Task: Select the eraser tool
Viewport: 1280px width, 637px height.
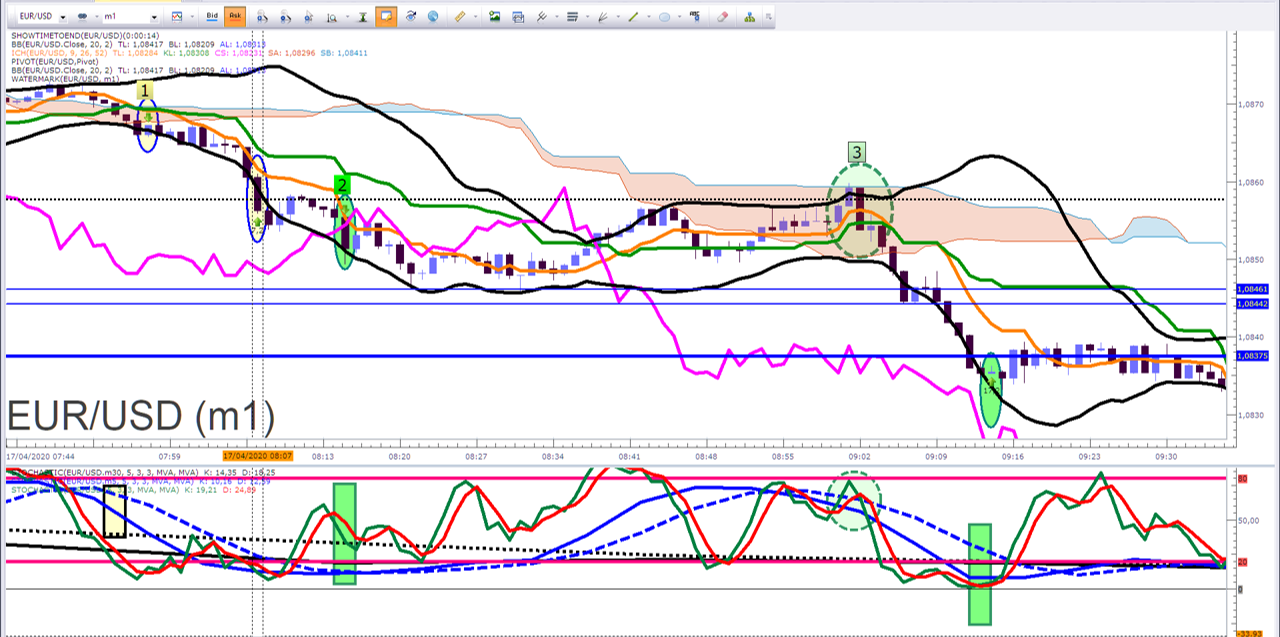Action: click(x=723, y=17)
